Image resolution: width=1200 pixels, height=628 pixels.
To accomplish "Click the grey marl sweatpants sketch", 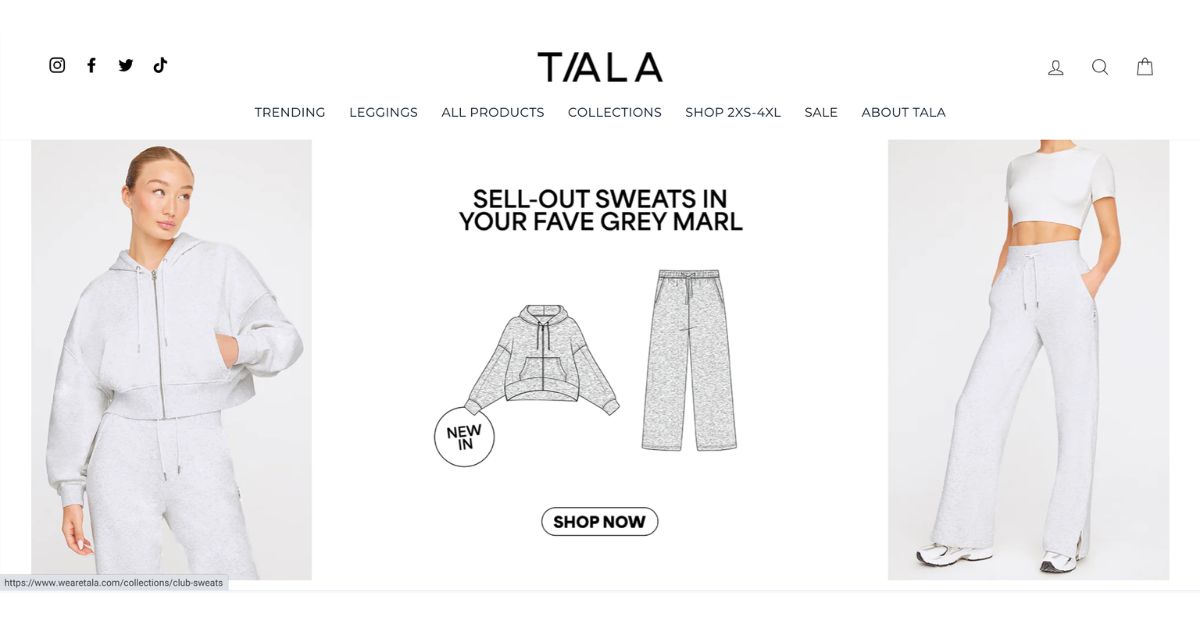I will click(x=689, y=360).
